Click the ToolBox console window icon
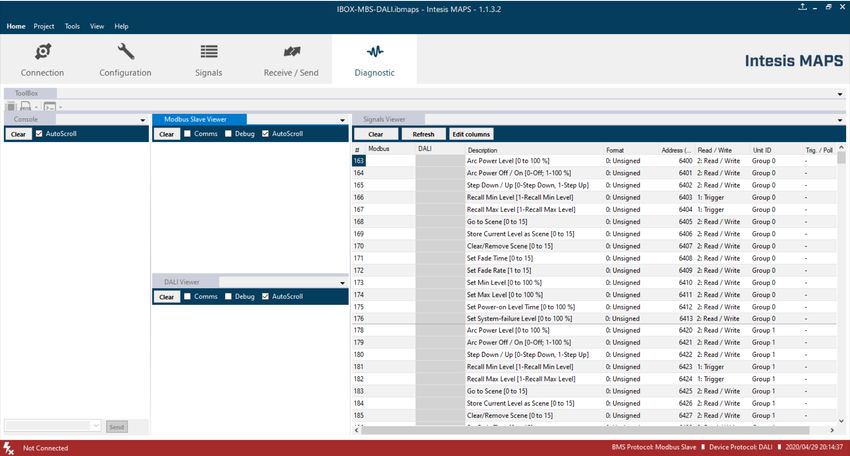The width and height of the screenshot is (850, 456). point(50,107)
